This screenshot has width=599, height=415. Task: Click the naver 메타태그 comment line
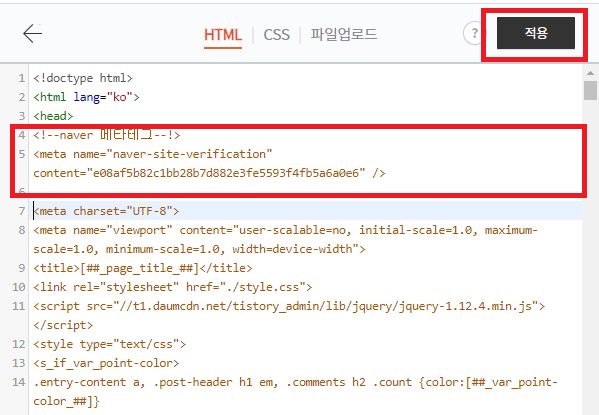(x=107, y=135)
